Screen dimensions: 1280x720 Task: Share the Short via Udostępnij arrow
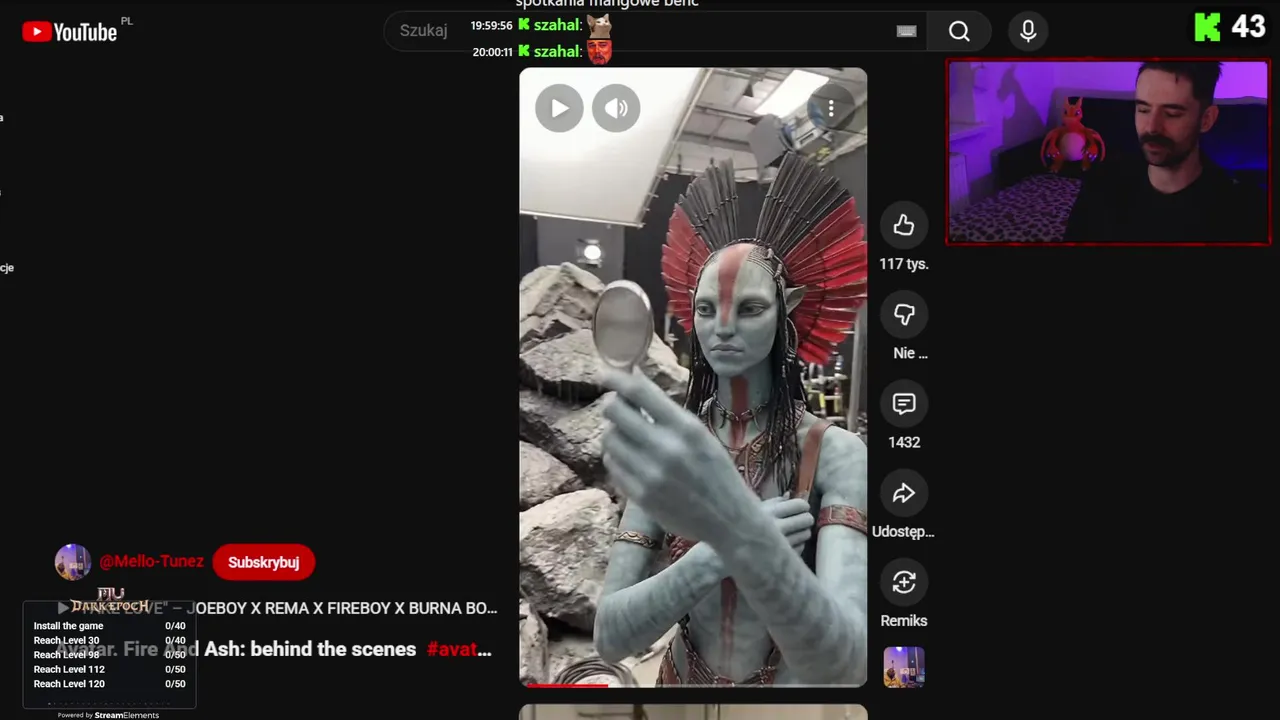[x=904, y=492]
